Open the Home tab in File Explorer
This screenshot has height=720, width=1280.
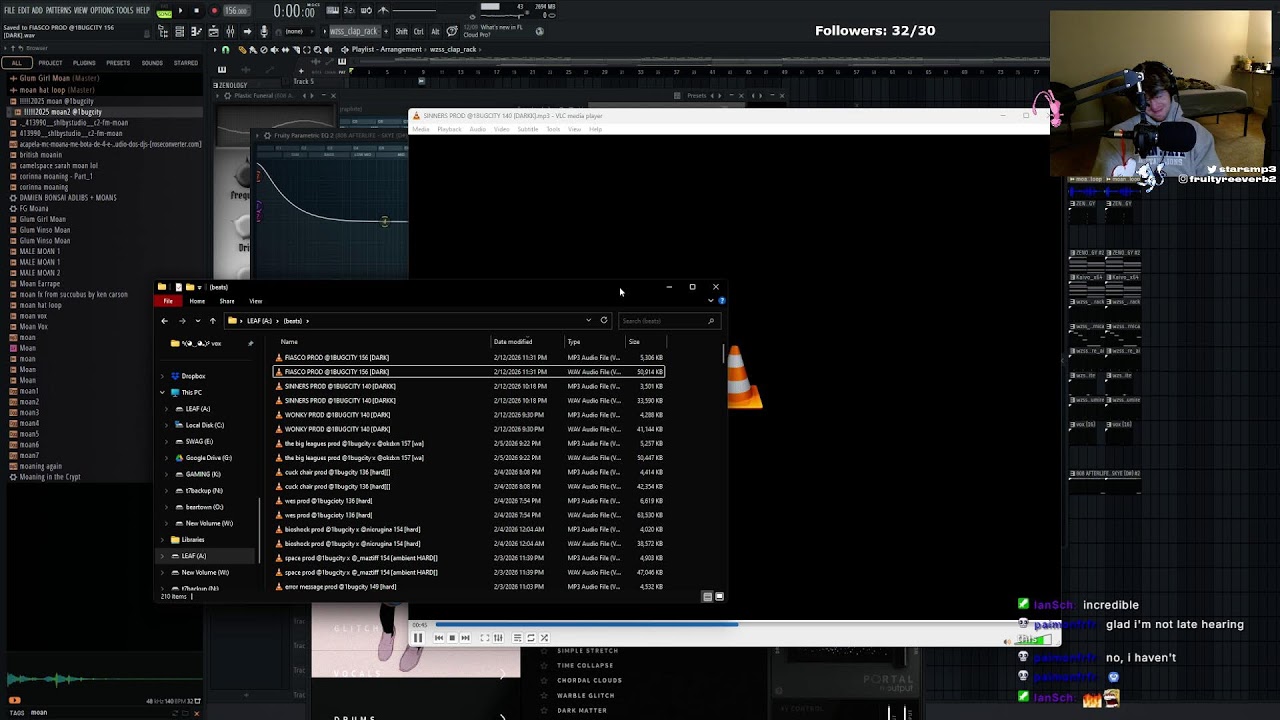point(197,301)
